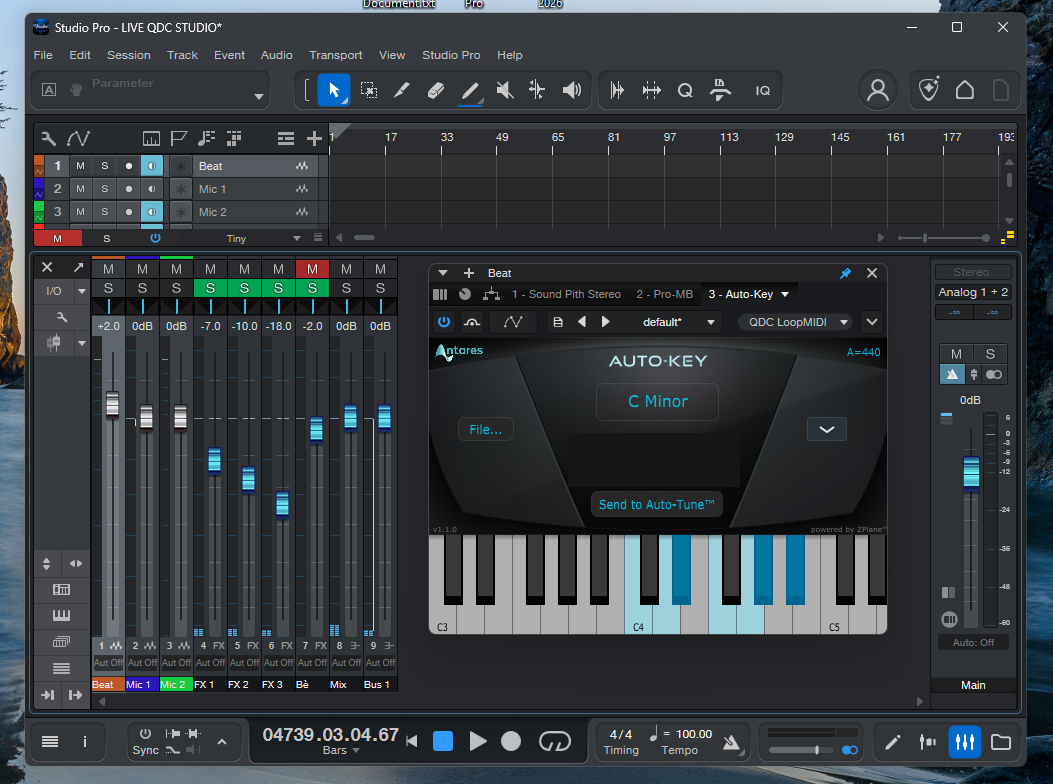Toggle the Loop transport button
This screenshot has width=1053, height=784.
point(555,741)
